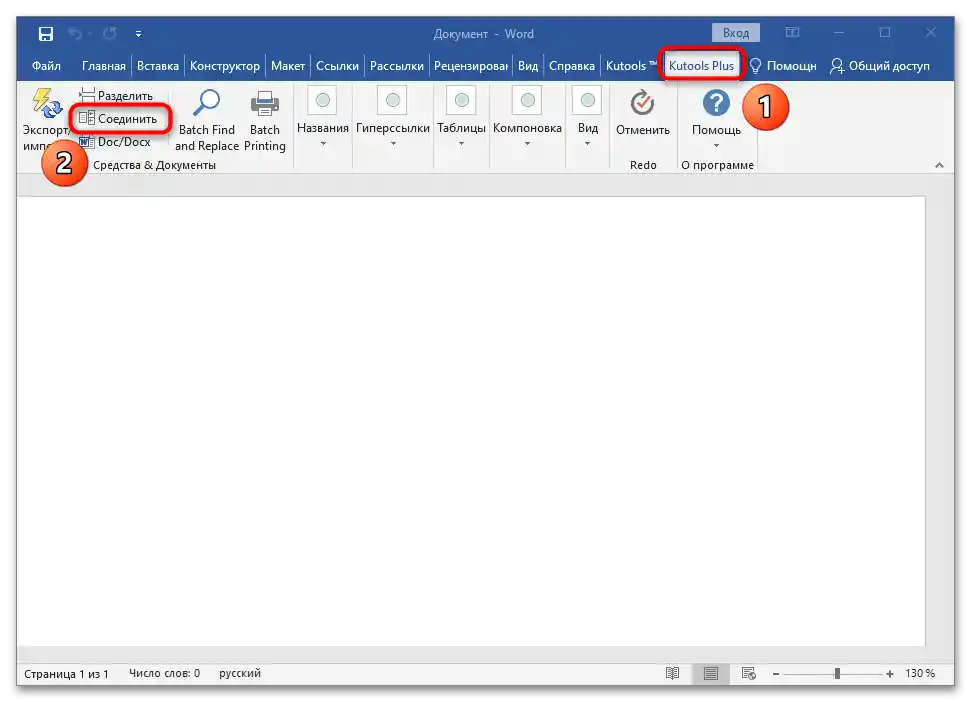Switch to the Ссылки tab

(x=337, y=66)
